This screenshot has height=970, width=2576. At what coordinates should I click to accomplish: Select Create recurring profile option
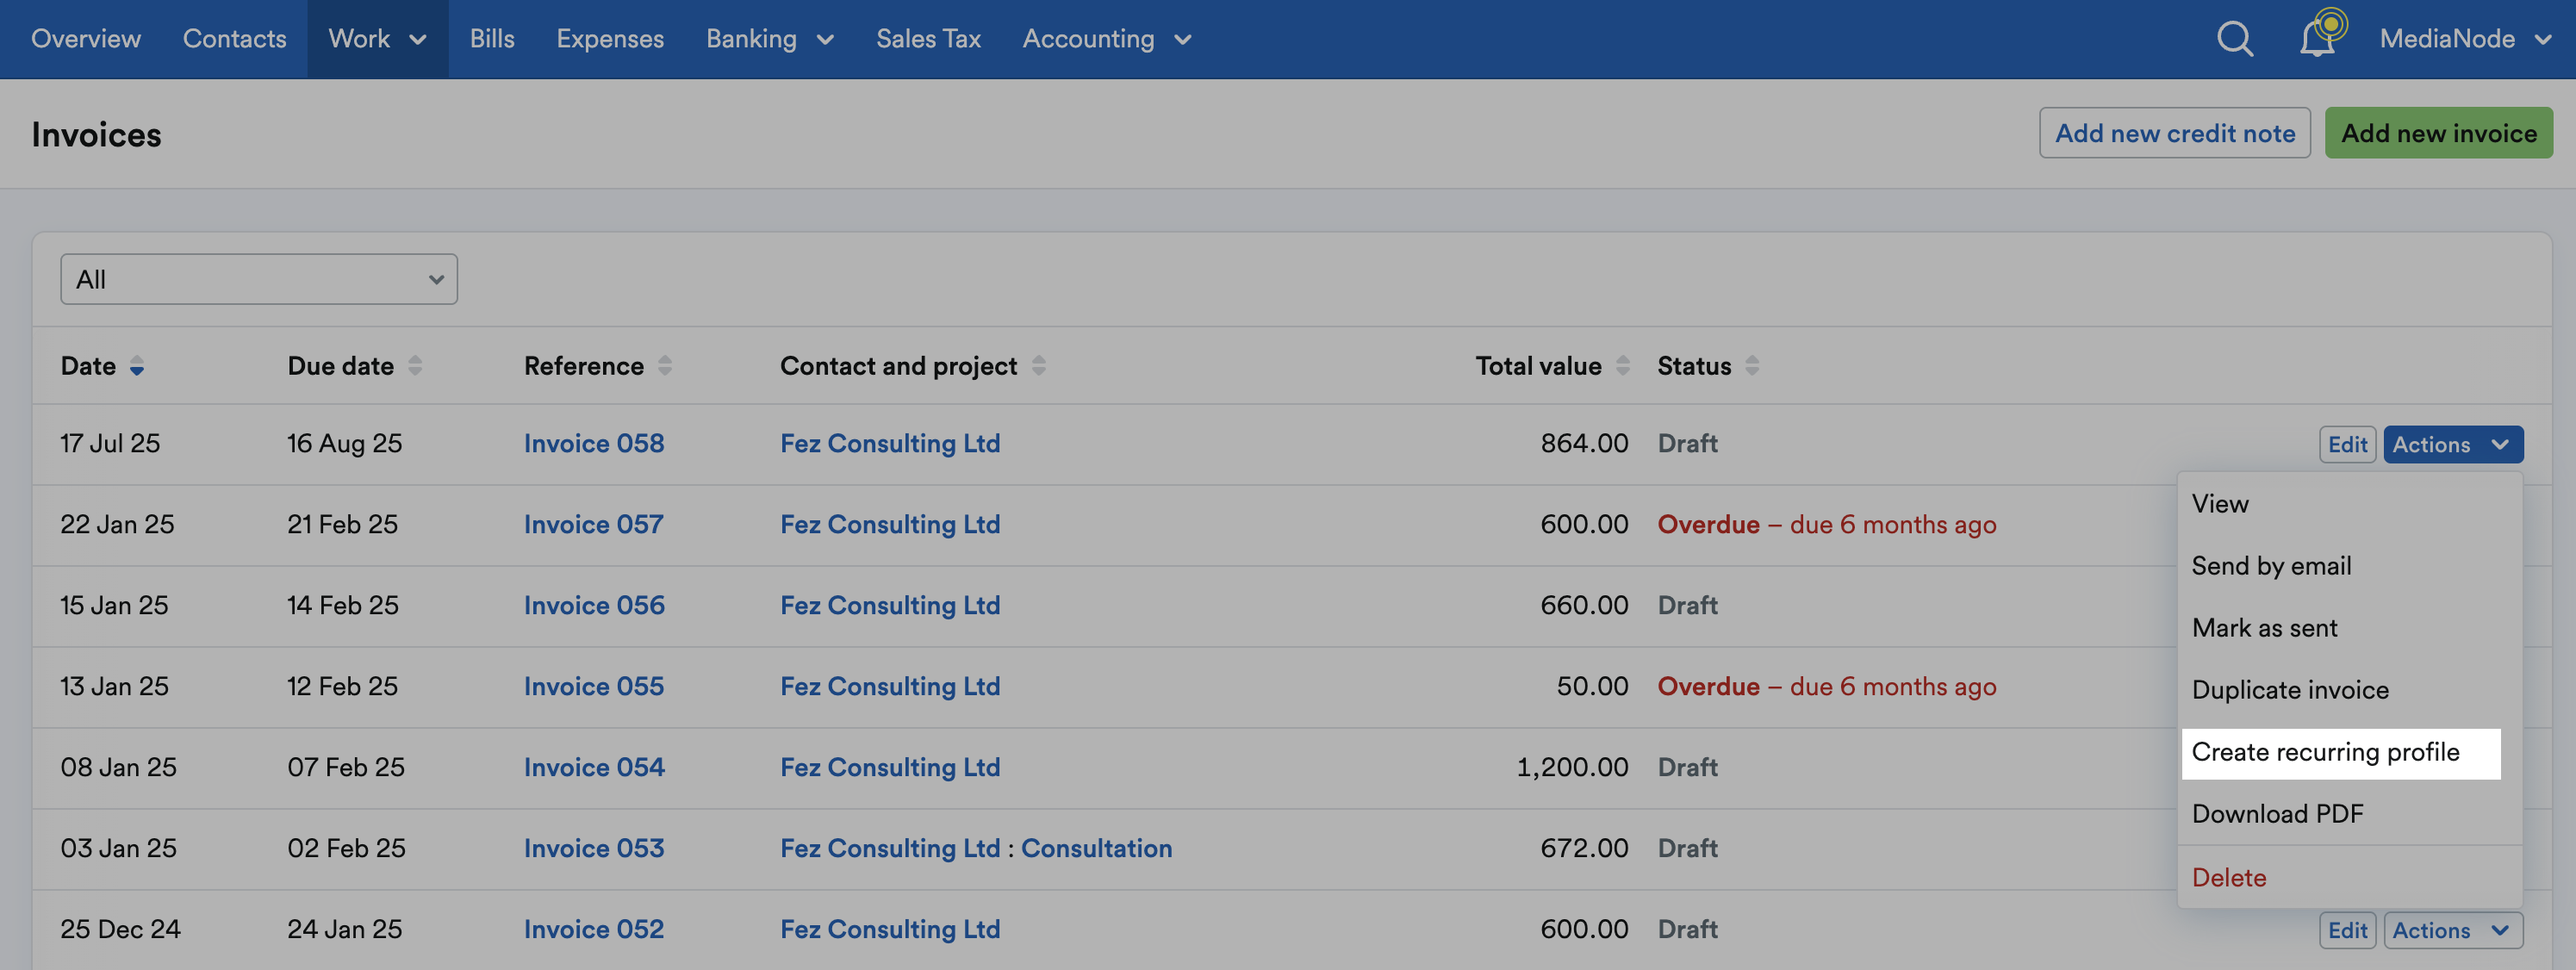2341,753
